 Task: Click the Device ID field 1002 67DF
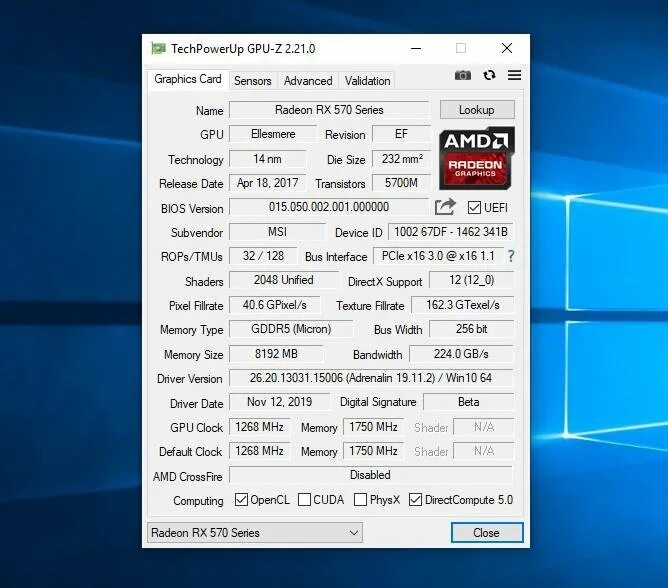(x=451, y=232)
